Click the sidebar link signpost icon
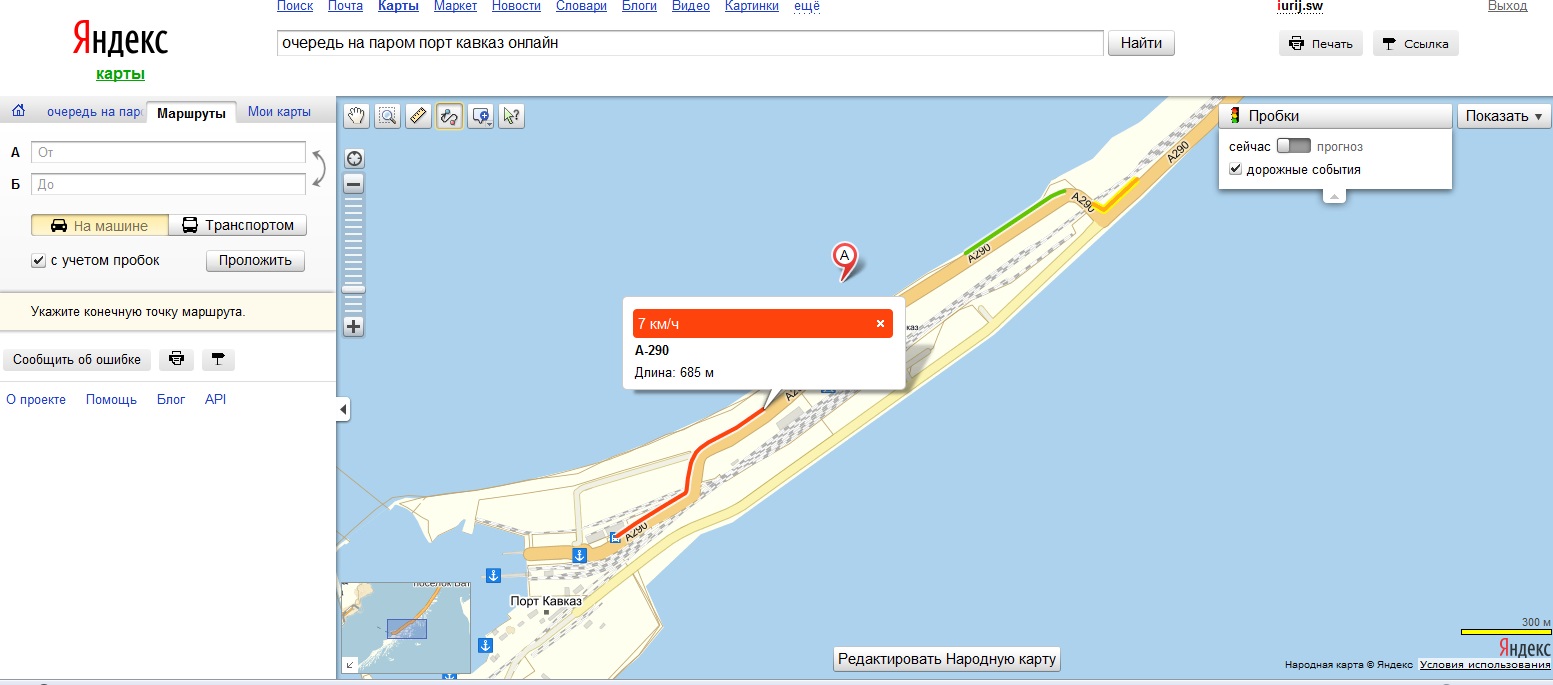Screen dimensions: 1553x685 218,359
